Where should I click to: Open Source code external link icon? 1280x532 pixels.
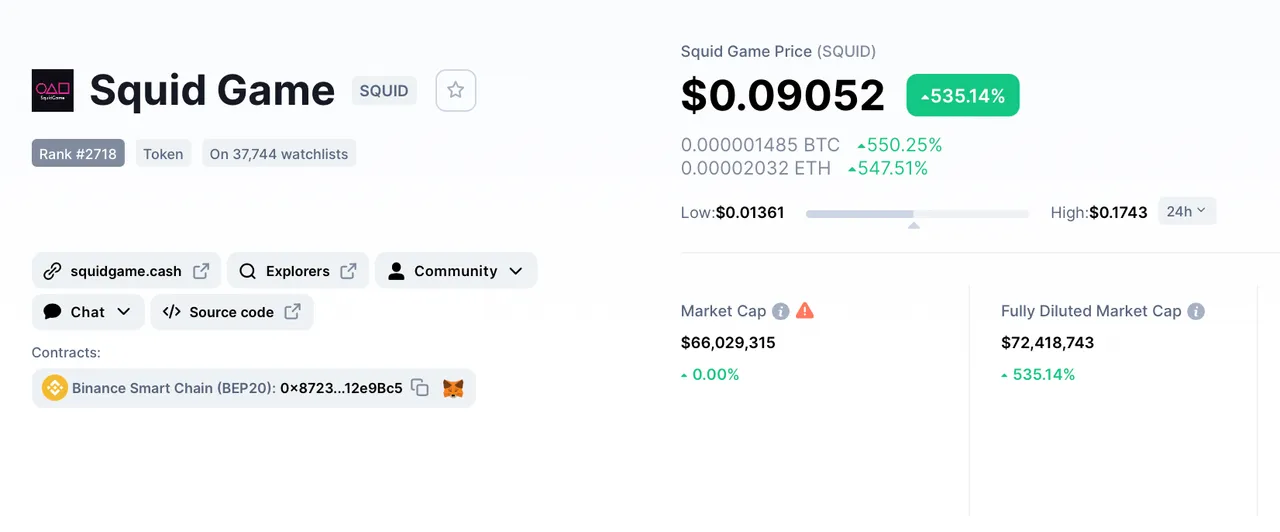(292, 312)
